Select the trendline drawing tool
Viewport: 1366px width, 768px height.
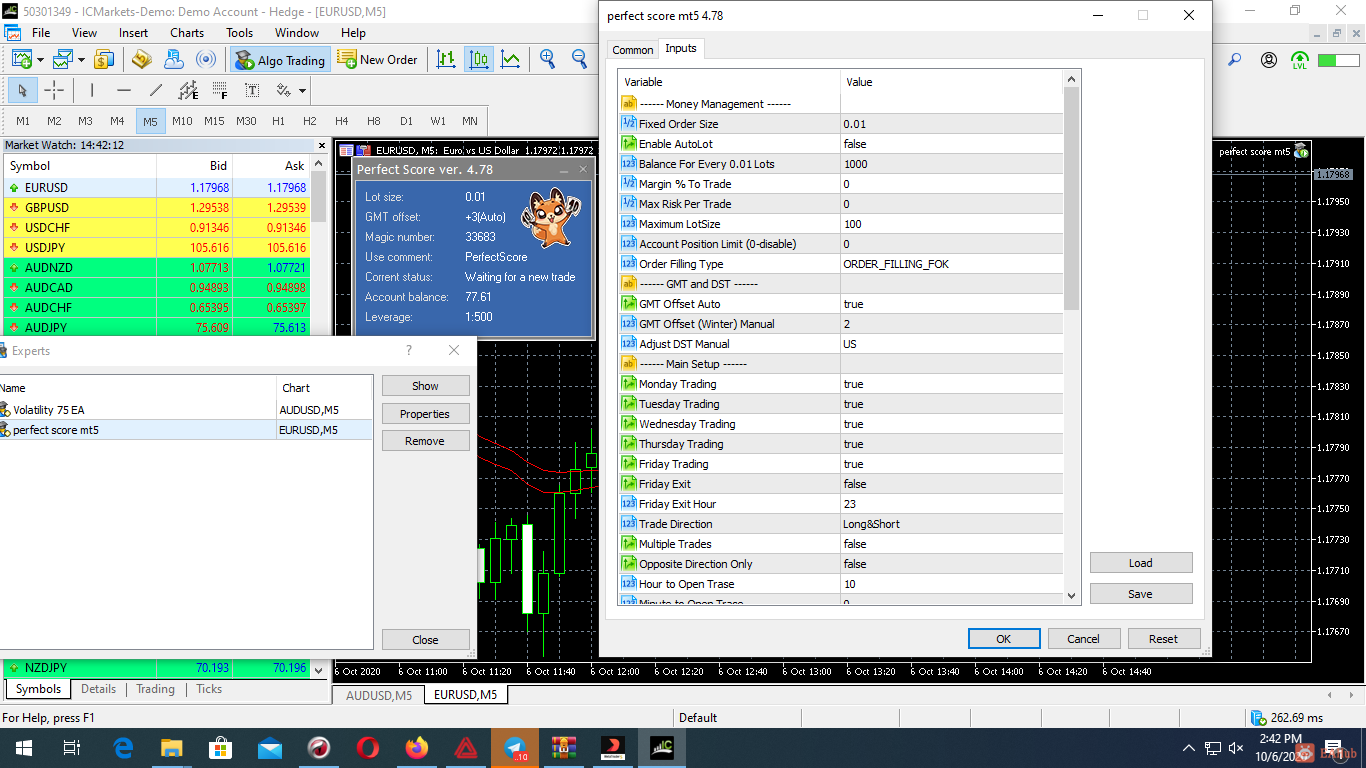(x=156, y=90)
